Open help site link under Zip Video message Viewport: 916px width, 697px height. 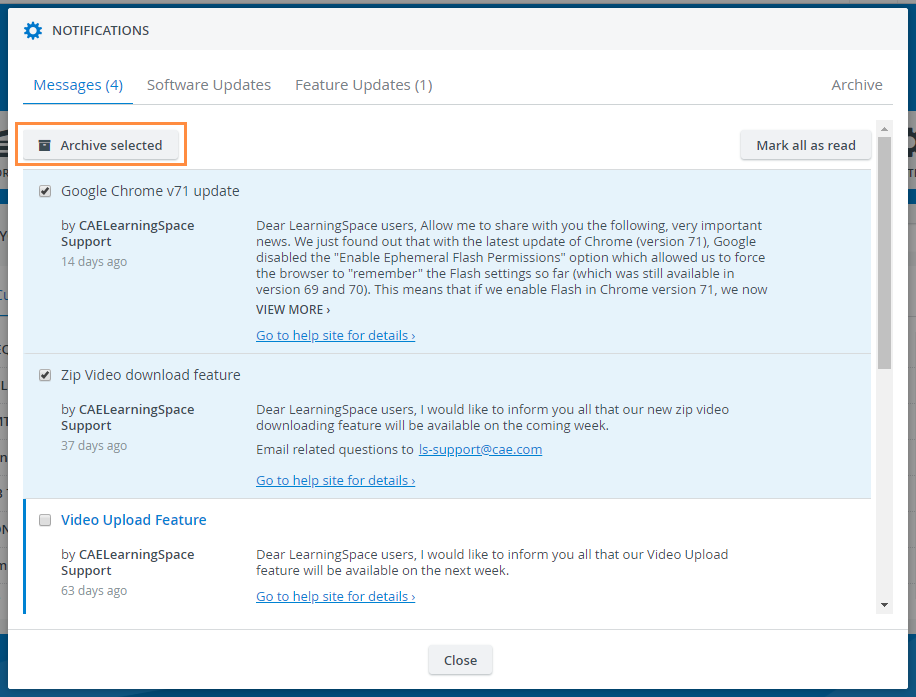[x=335, y=480]
